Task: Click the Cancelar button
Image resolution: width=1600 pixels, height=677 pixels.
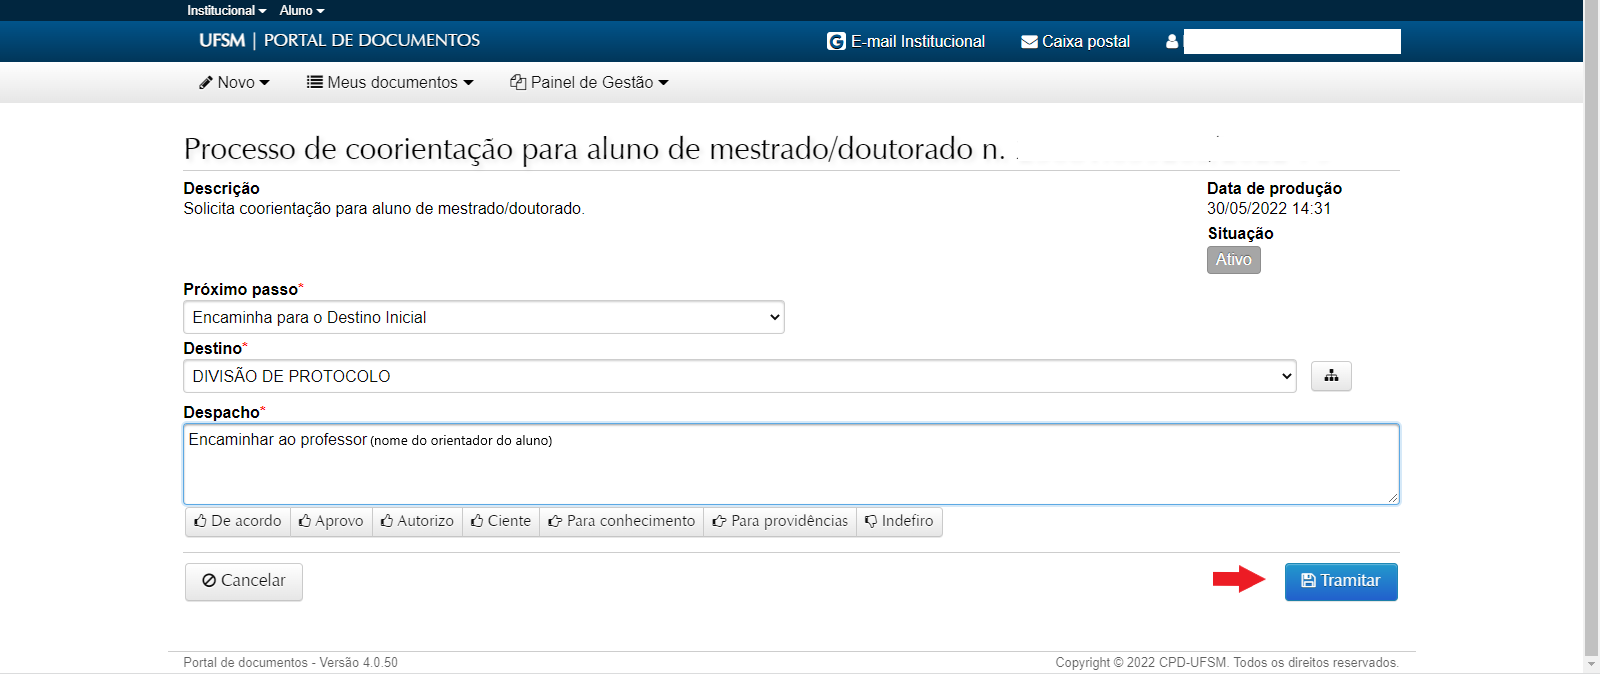Action: click(x=244, y=581)
